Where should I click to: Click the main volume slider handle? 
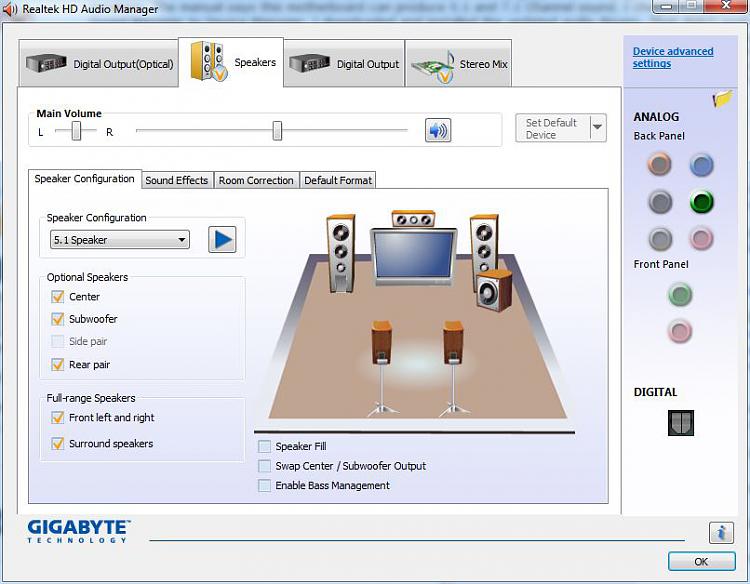pos(277,131)
